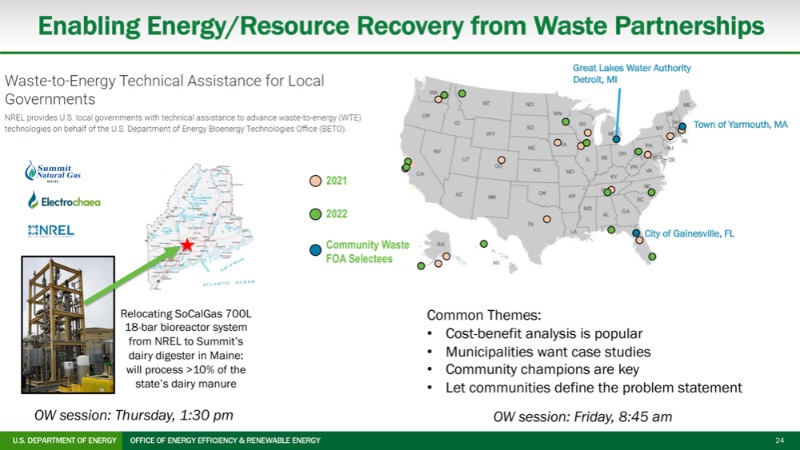
Task: Click the large green arrow pointing to Maine
Action: point(130,276)
